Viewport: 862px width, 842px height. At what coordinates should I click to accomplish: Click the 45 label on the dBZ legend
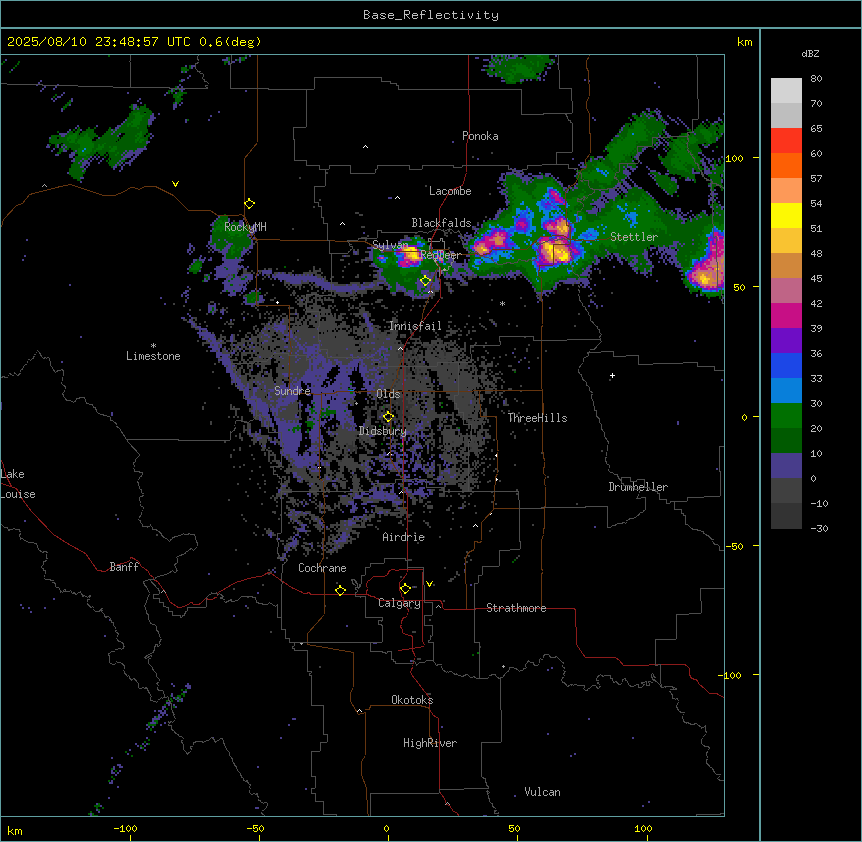[x=816, y=279]
